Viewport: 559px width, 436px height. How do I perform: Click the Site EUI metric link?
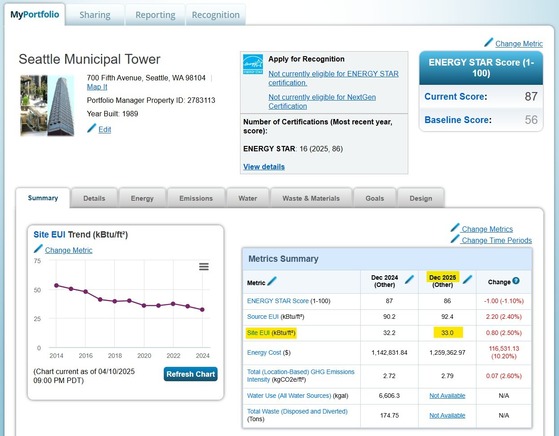pos(258,333)
